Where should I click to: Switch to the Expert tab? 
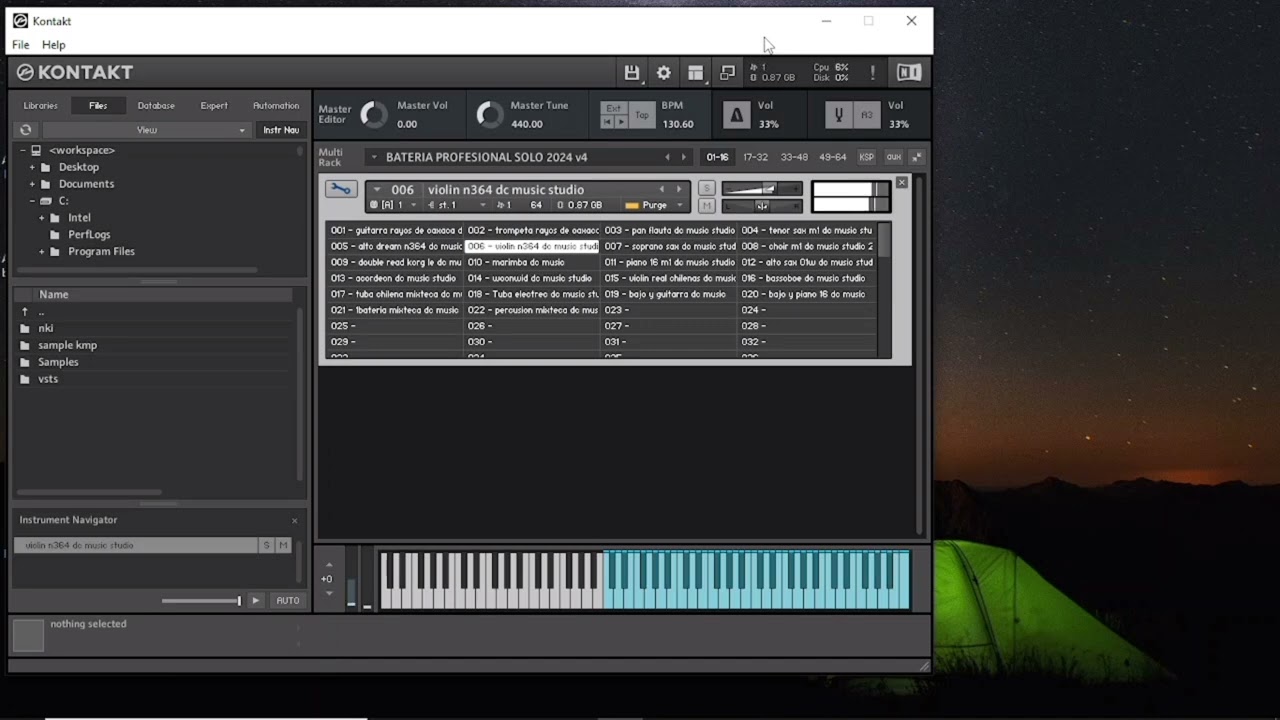pos(214,105)
